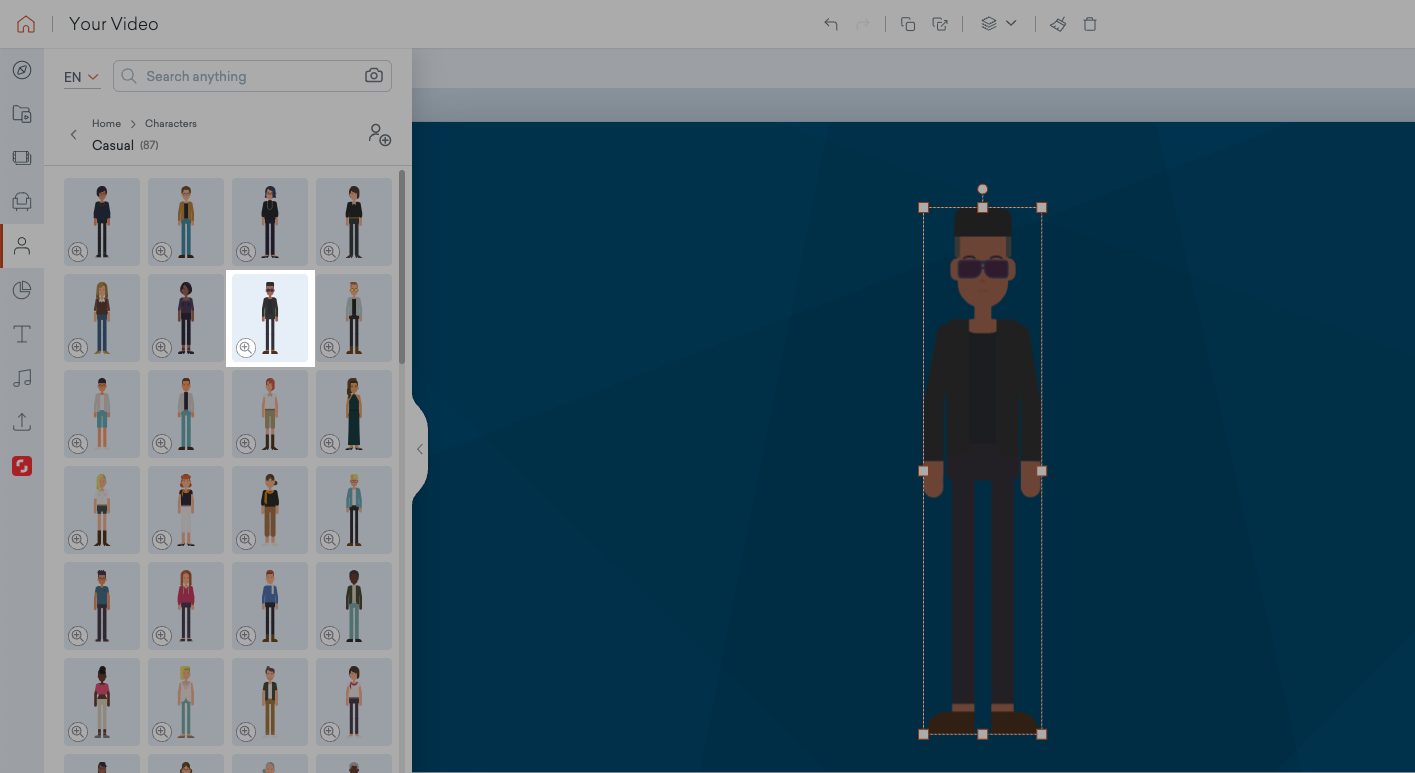The image size is (1415, 773).
Task: Copy the selected character using copy icon
Action: (x=908, y=24)
